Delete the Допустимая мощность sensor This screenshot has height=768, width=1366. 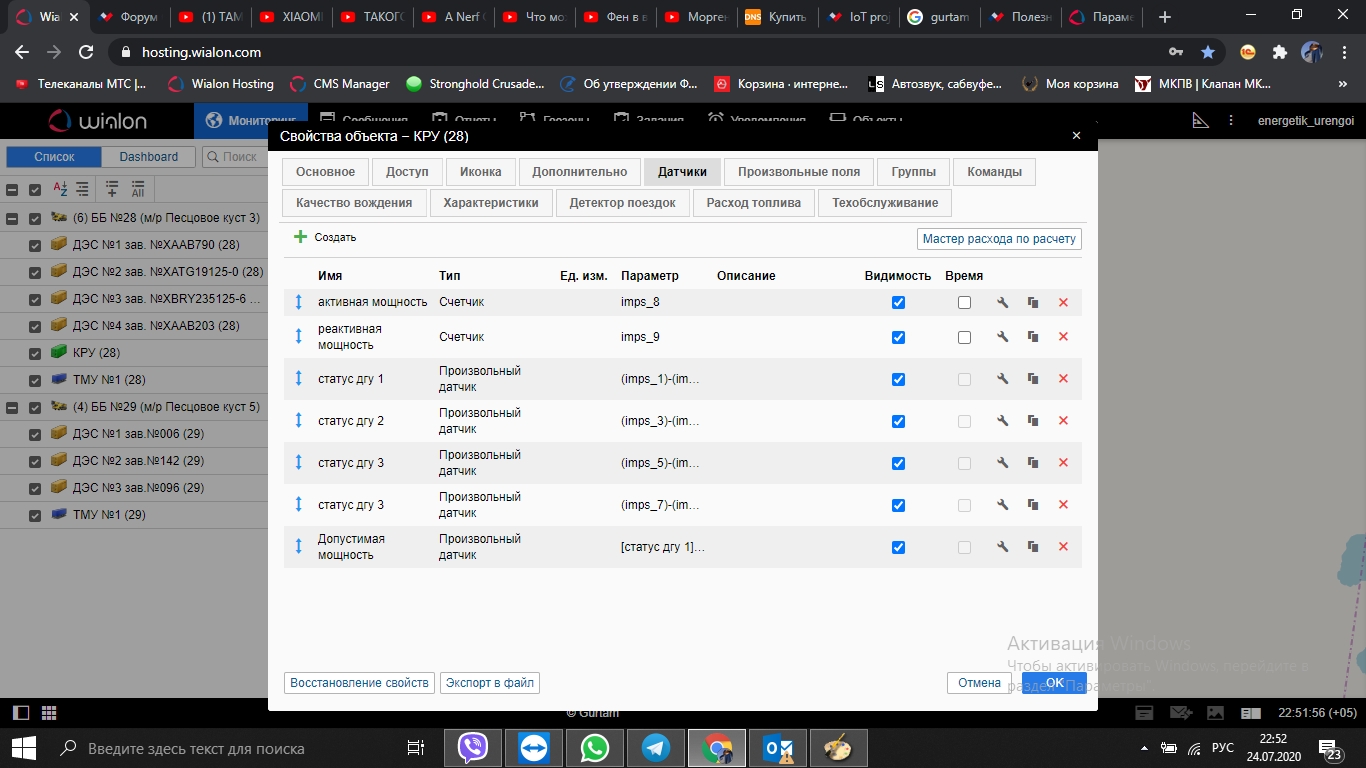[1063, 547]
